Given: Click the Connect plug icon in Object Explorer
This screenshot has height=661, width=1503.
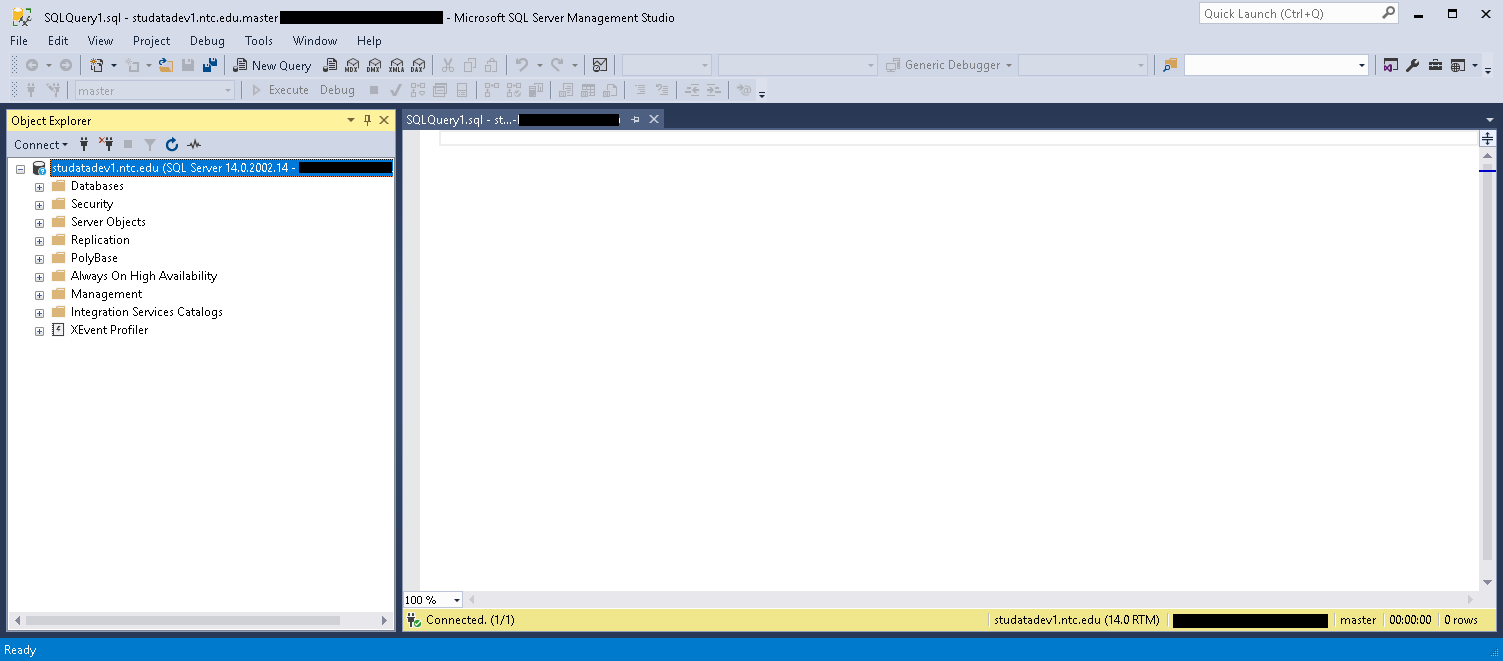Looking at the screenshot, I should coord(85,144).
